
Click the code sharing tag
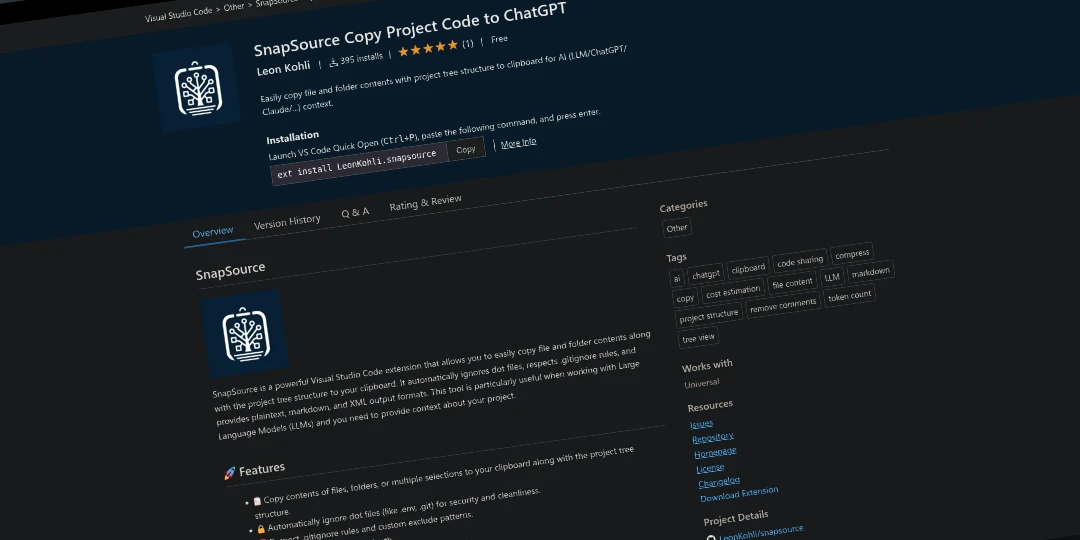point(800,261)
